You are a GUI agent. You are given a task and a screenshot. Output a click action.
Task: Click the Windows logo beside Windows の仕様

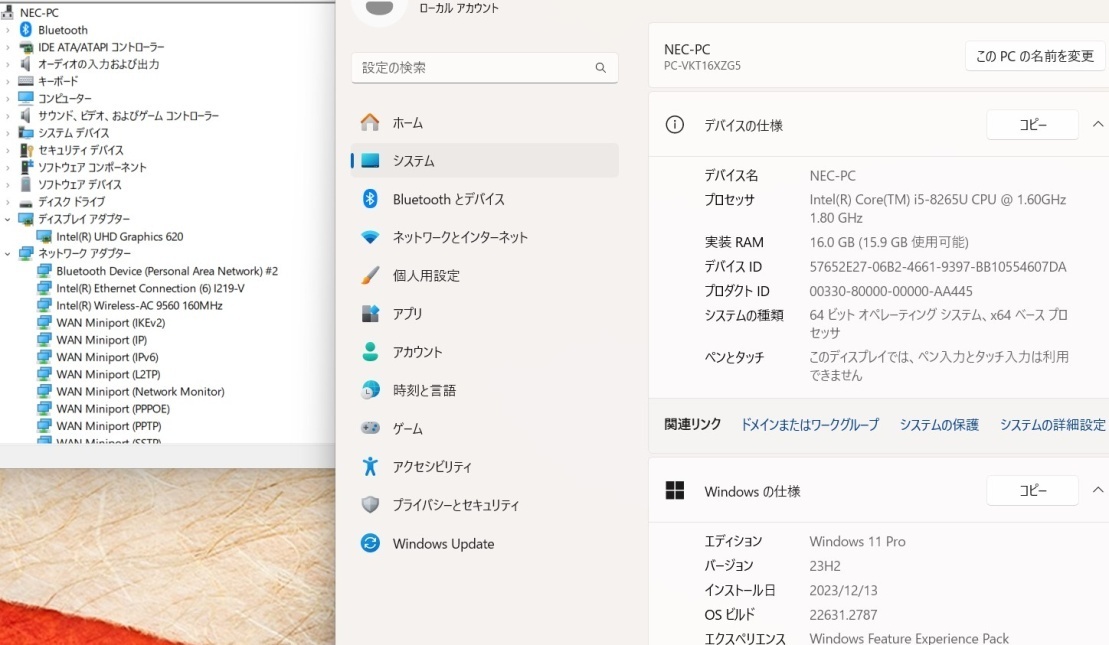tap(675, 491)
